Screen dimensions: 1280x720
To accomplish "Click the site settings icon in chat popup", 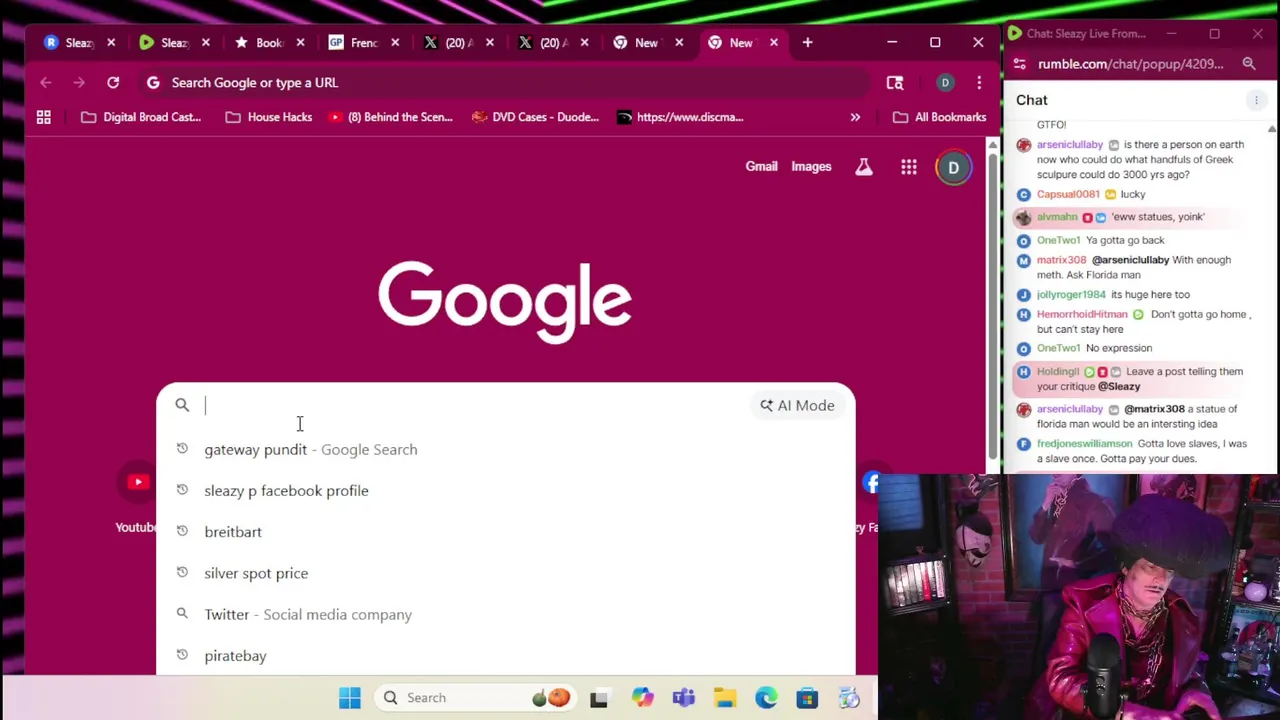I will point(1019,64).
